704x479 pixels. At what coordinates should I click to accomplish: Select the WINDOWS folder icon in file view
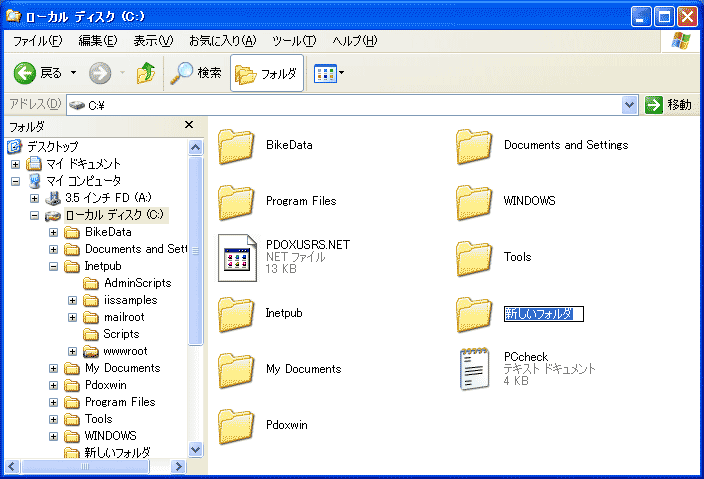[474, 202]
